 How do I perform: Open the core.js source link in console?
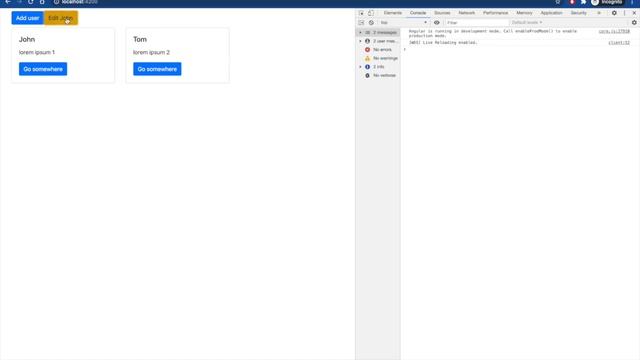click(614, 31)
